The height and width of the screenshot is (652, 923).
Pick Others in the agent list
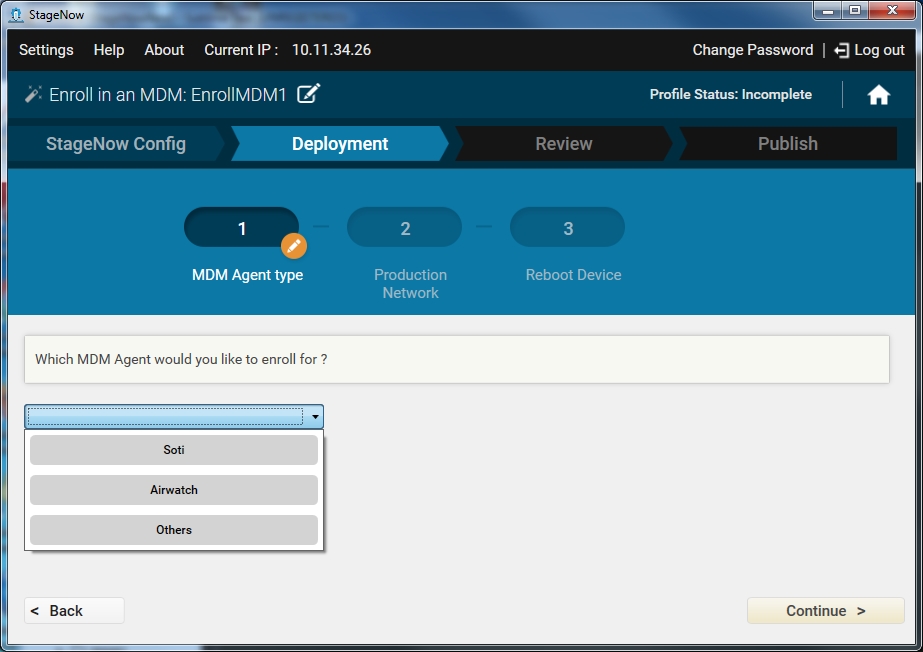point(174,530)
